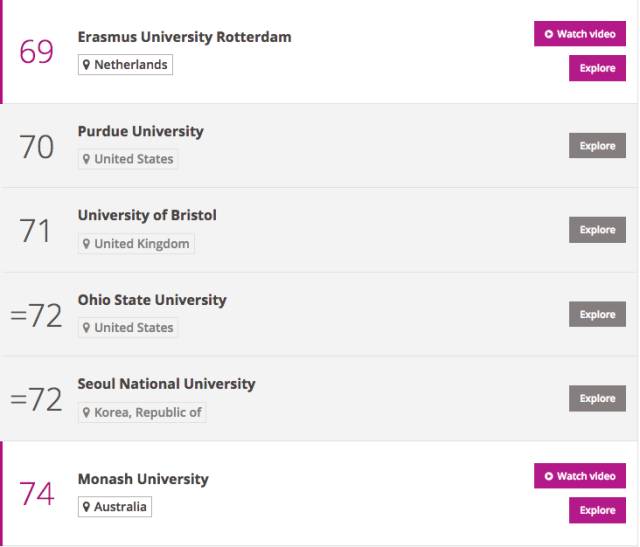The image size is (640, 547).
Task: Click Explore for University of Bristol
Action: coord(597,230)
